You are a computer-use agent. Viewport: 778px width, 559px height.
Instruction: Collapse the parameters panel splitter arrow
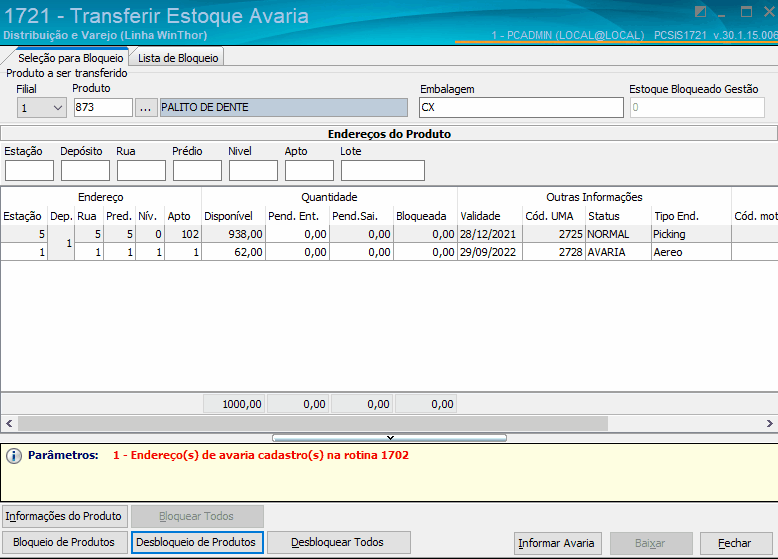click(390, 438)
